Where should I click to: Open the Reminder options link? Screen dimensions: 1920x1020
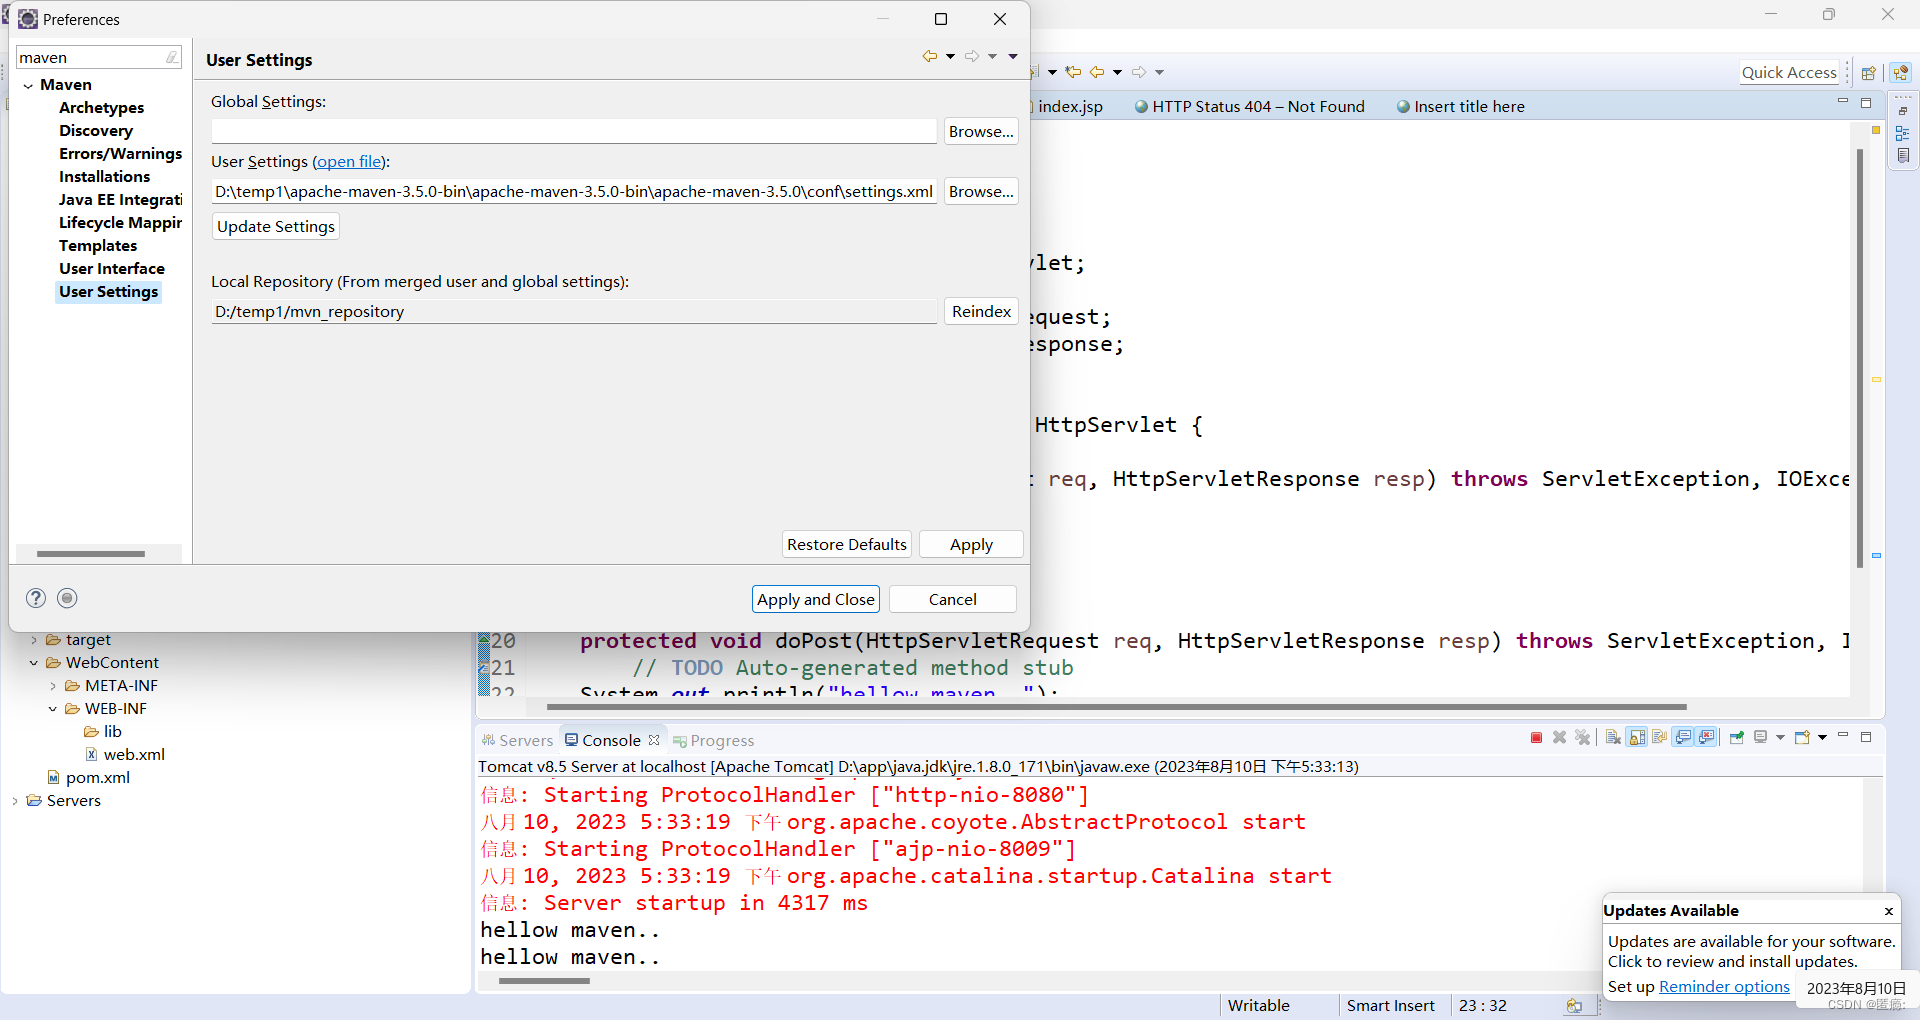click(x=1724, y=986)
